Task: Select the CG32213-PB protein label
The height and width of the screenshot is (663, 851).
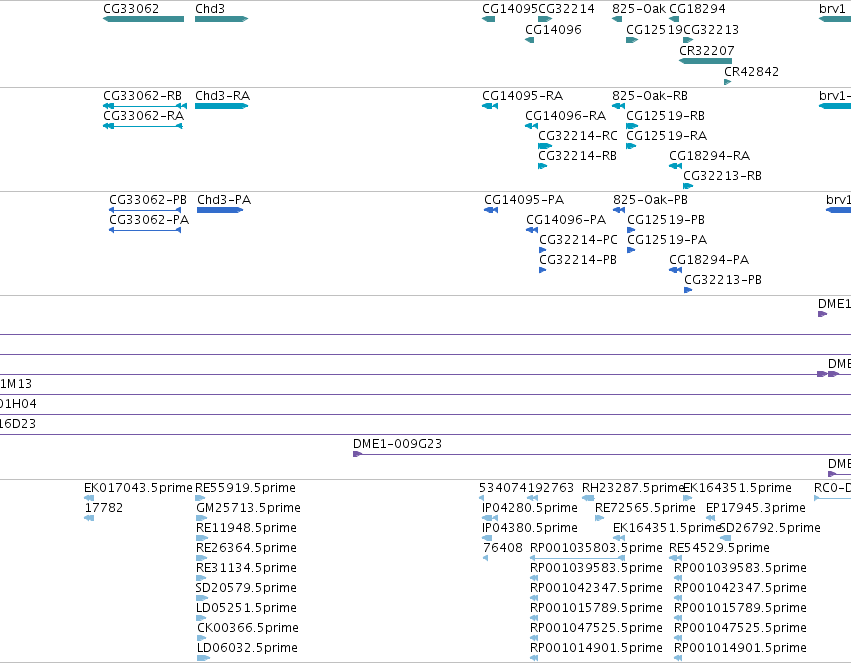Action: click(723, 280)
